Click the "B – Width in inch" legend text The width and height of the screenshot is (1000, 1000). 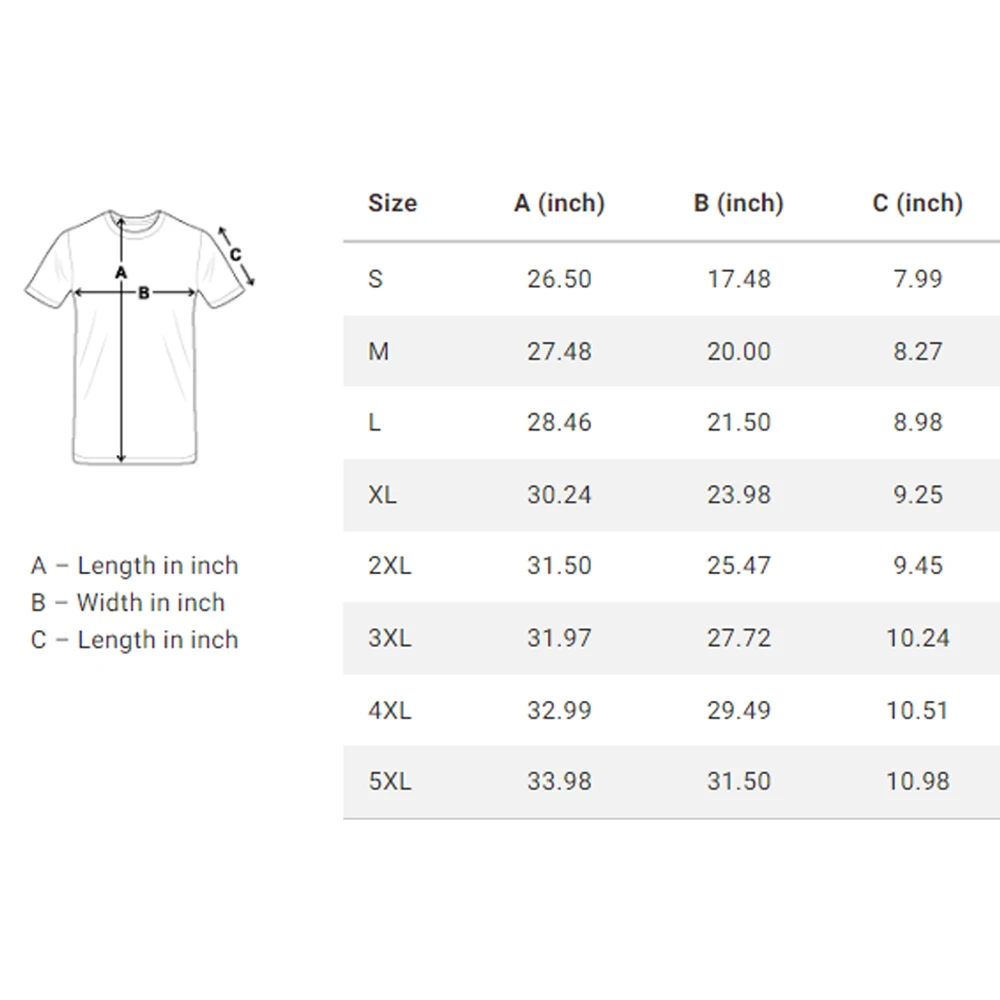[x=128, y=603]
